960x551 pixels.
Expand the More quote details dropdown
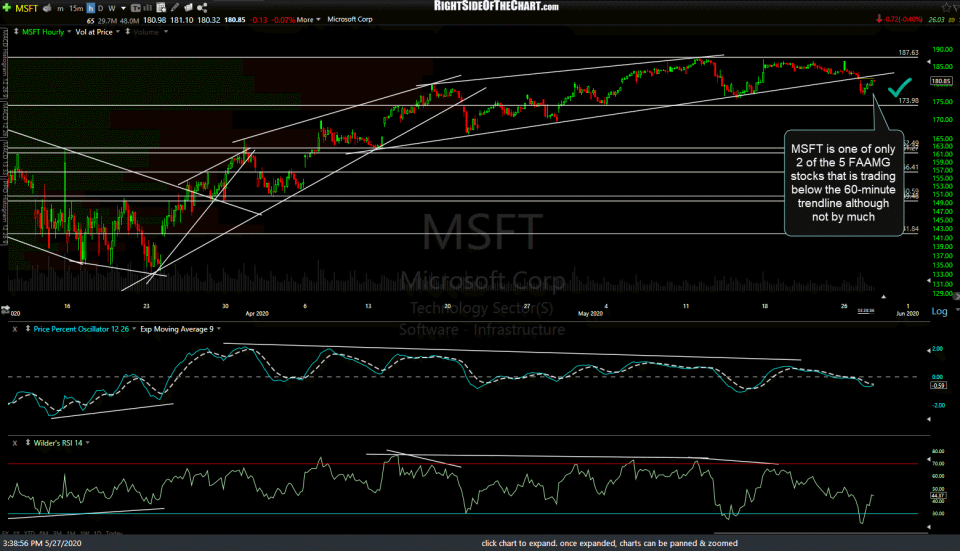tap(309, 20)
